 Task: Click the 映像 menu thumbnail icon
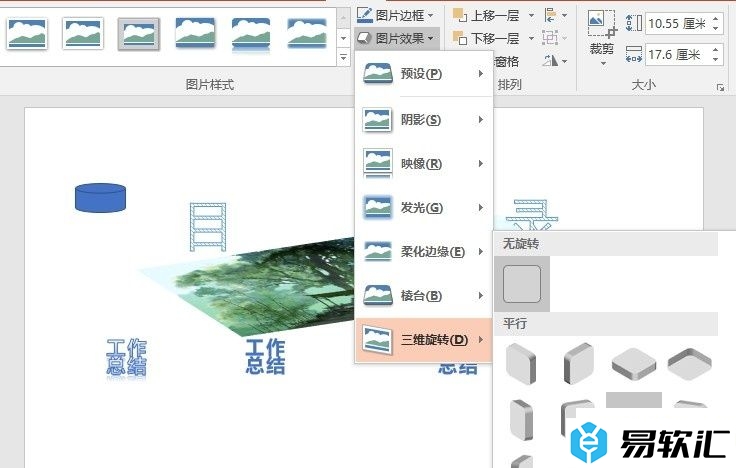pos(378,164)
